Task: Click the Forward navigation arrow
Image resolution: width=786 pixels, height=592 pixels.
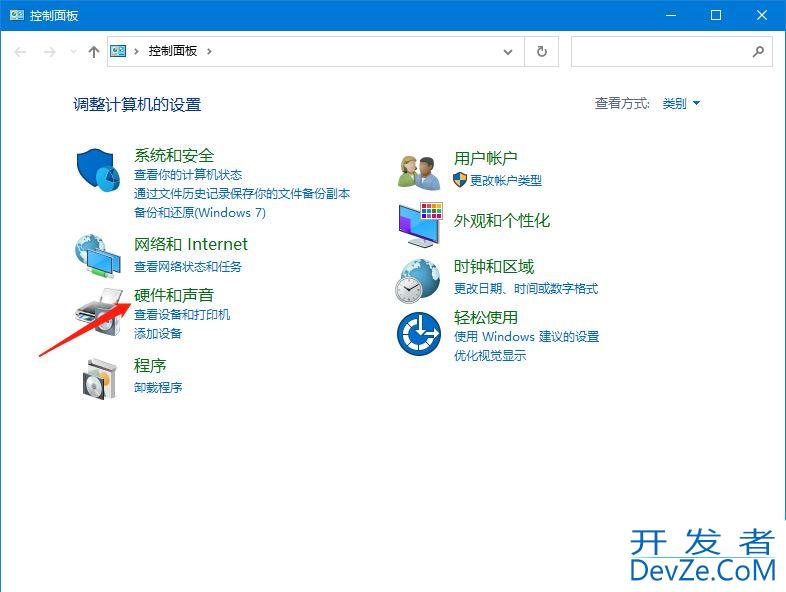Action: click(x=49, y=52)
